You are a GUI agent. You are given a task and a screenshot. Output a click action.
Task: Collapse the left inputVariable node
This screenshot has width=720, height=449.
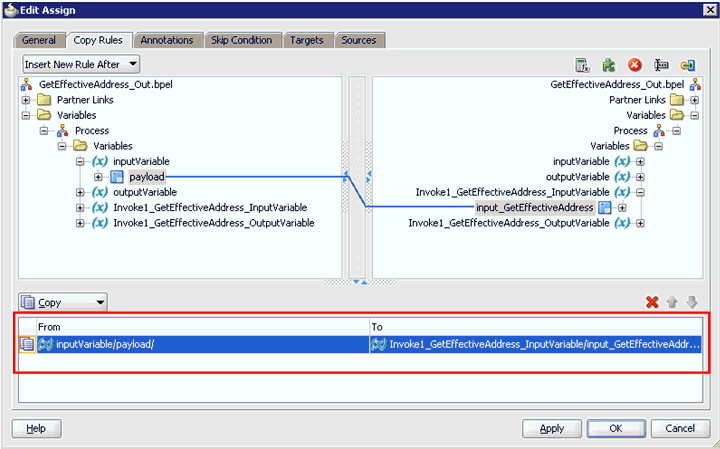click(80, 161)
